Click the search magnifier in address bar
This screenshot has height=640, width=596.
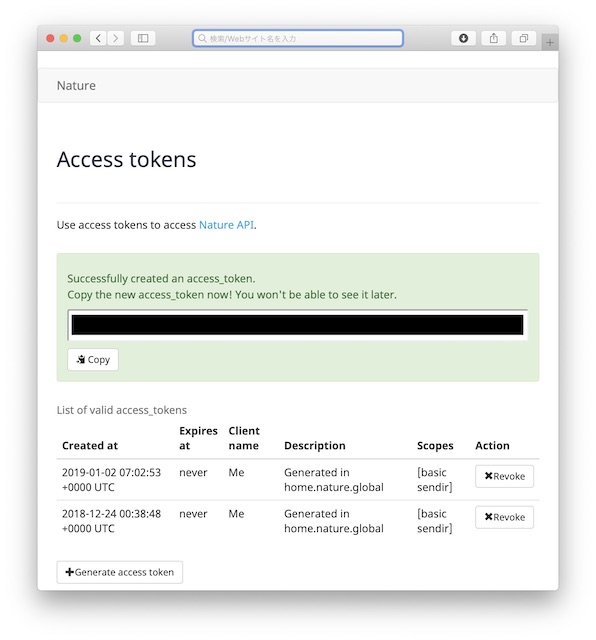[x=202, y=38]
